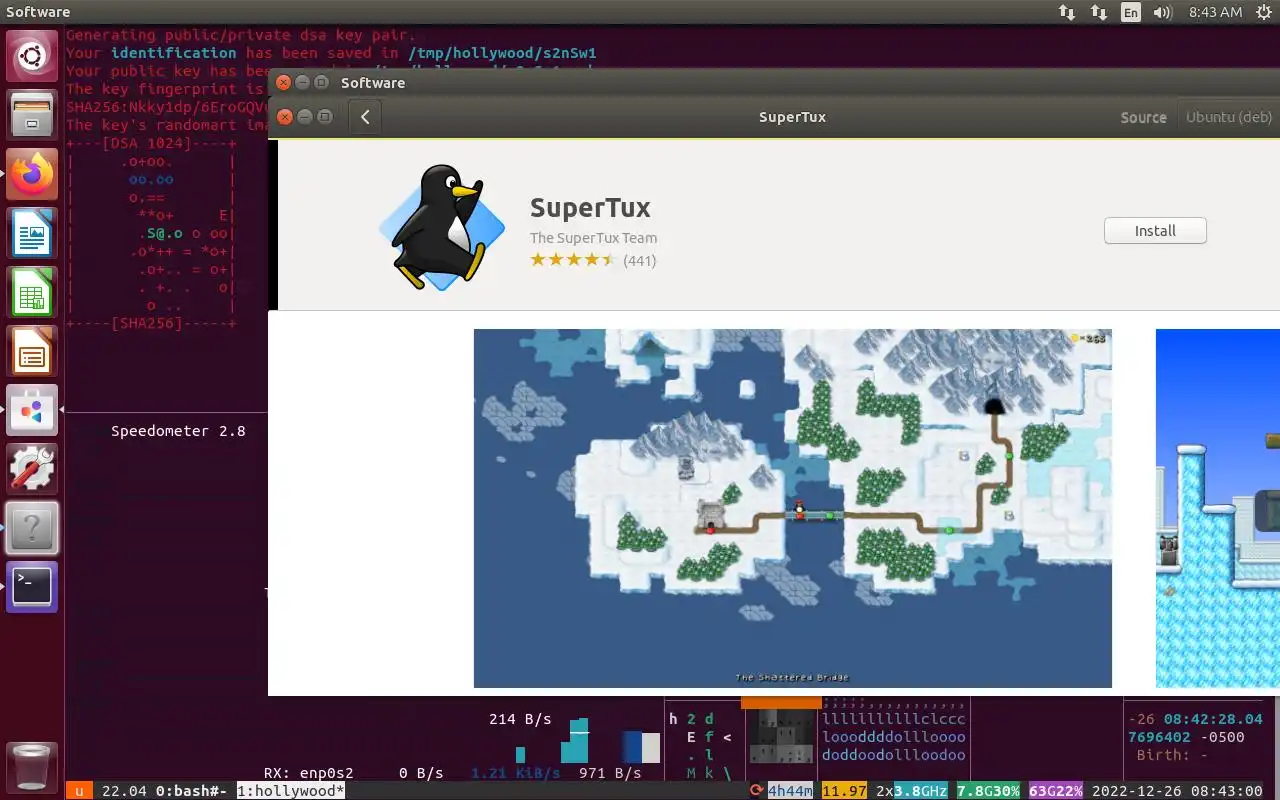Click the 4h44m uptime status entry
The height and width of the screenshot is (800, 1280).
coord(790,791)
